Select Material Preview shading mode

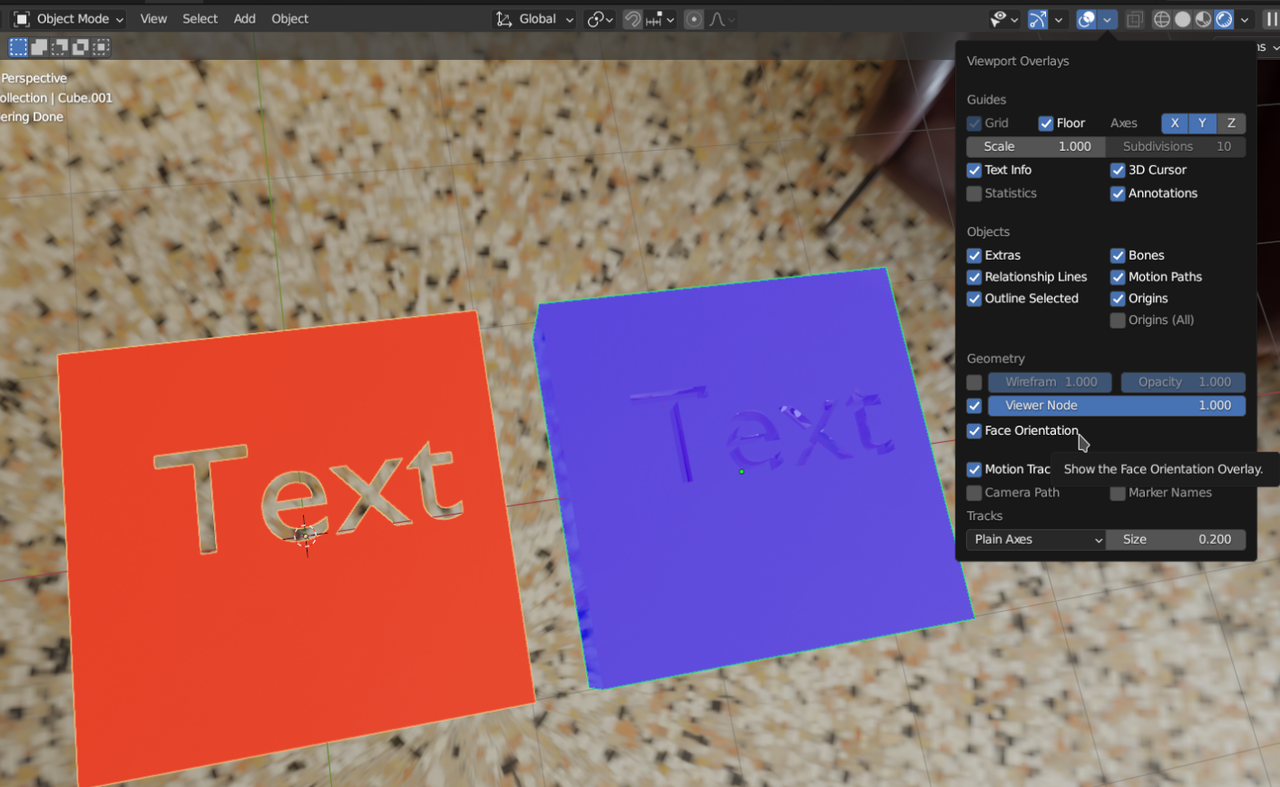point(1202,19)
